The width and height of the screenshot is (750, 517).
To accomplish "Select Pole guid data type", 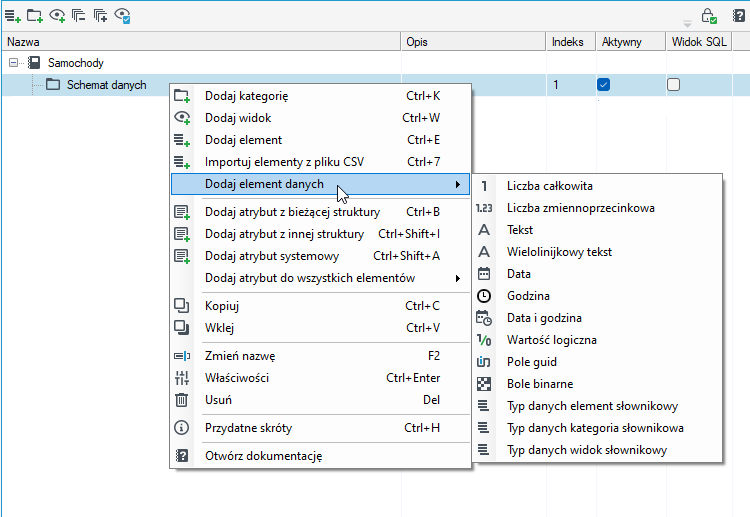I will click(x=597, y=362).
